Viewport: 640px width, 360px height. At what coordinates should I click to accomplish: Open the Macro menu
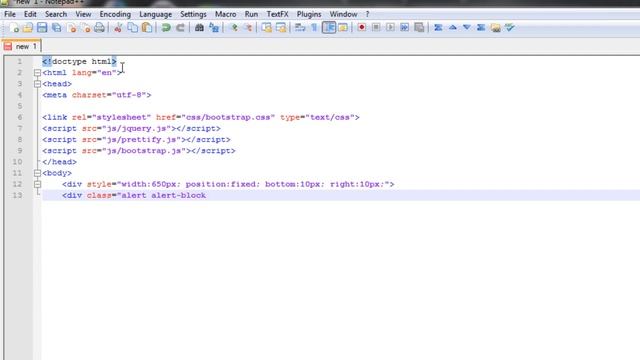(x=226, y=14)
